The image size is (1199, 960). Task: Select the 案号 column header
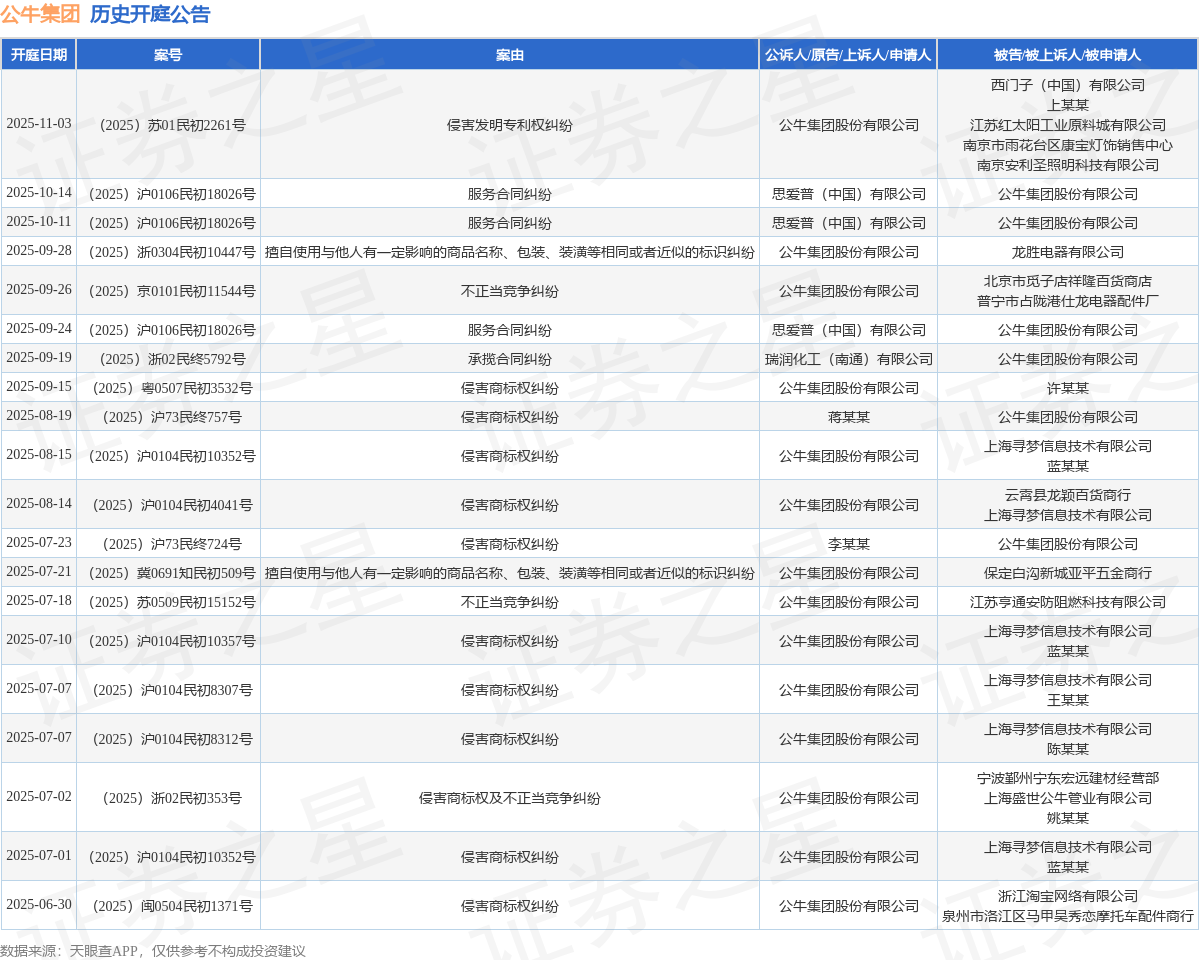click(168, 54)
